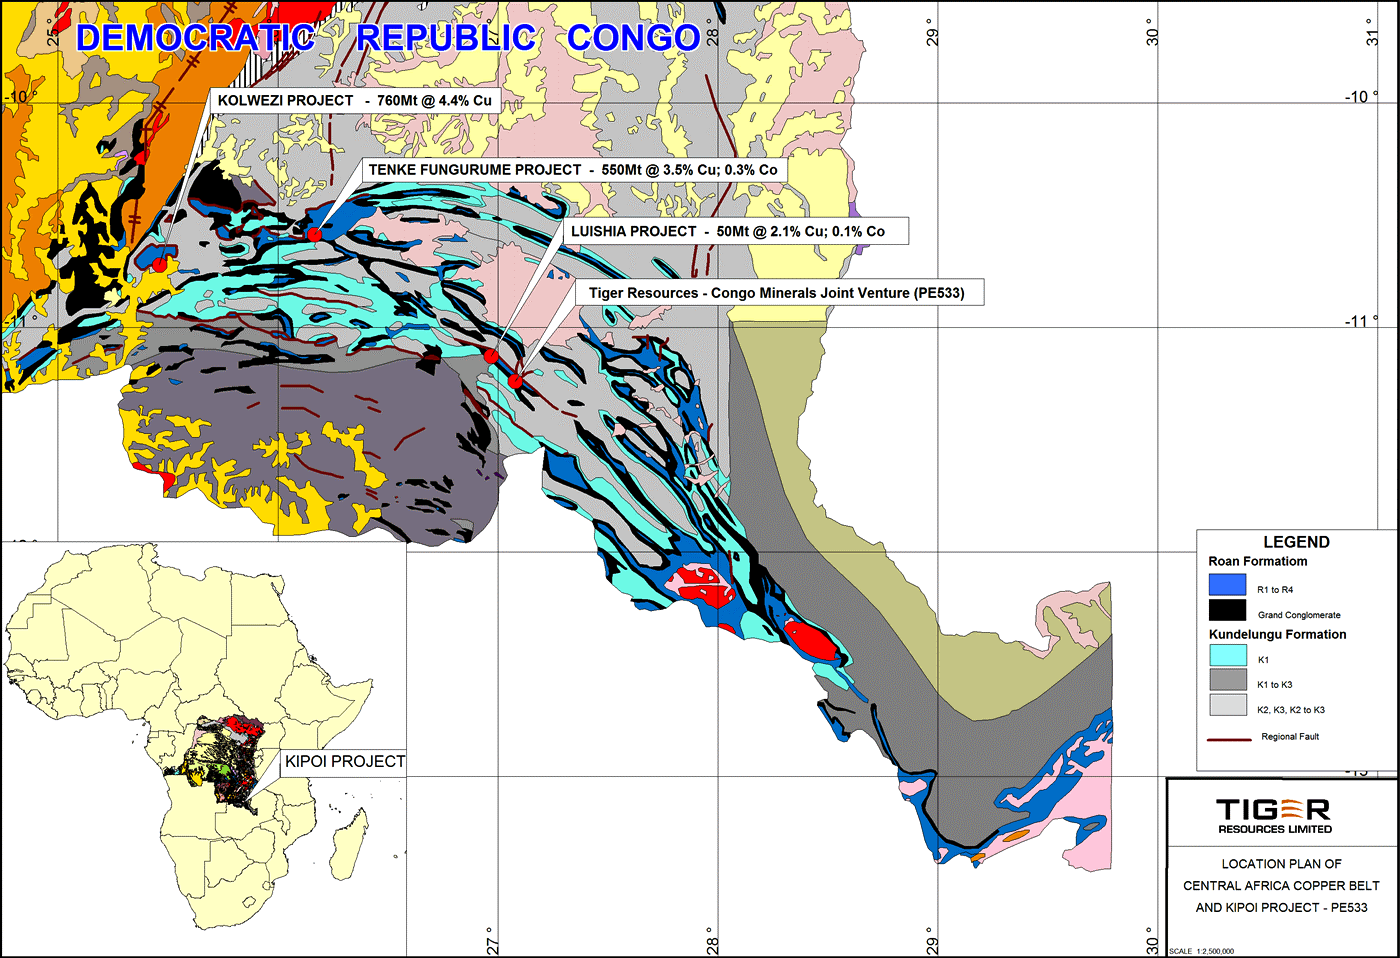Viewport: 1400px width, 958px height.
Task: Click the K1 to K3 legend text
Action: (1275, 685)
